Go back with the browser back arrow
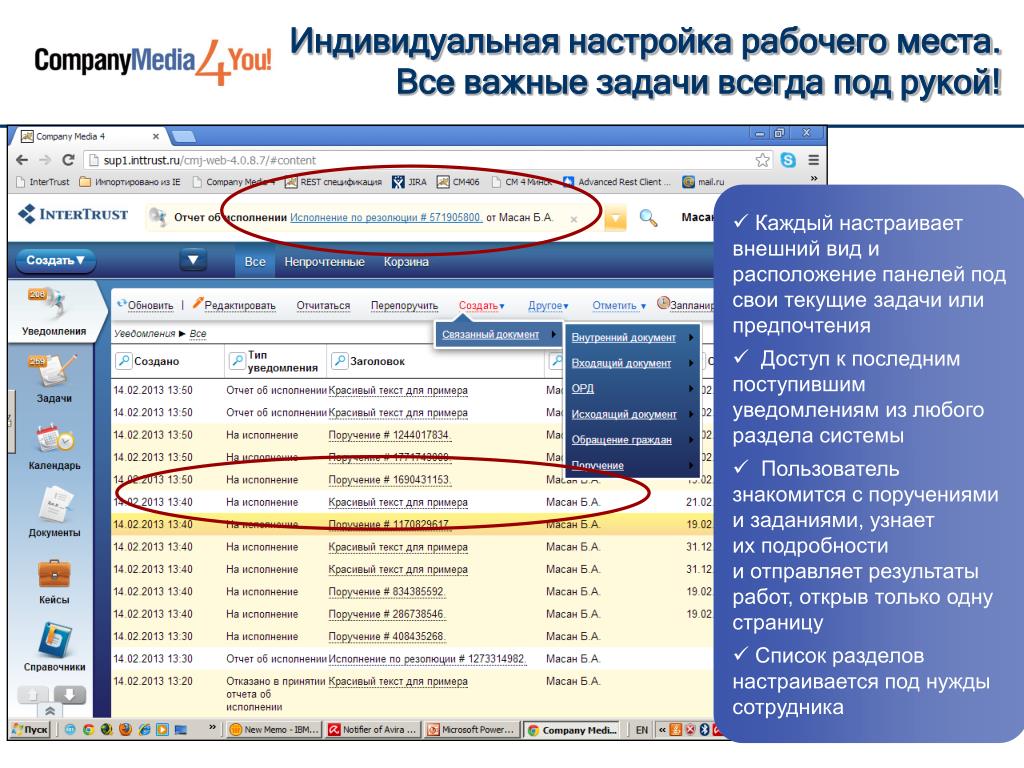The image size is (1024, 768). (22, 160)
